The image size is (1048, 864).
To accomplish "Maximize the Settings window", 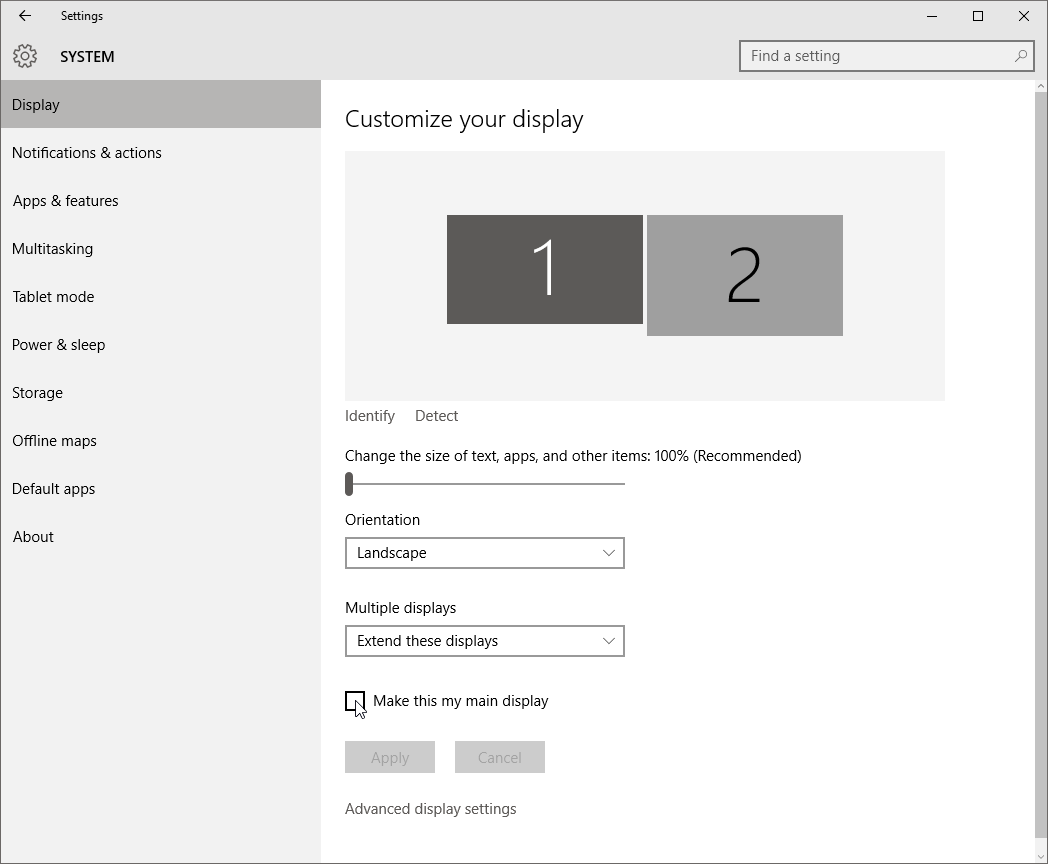I will 978,16.
